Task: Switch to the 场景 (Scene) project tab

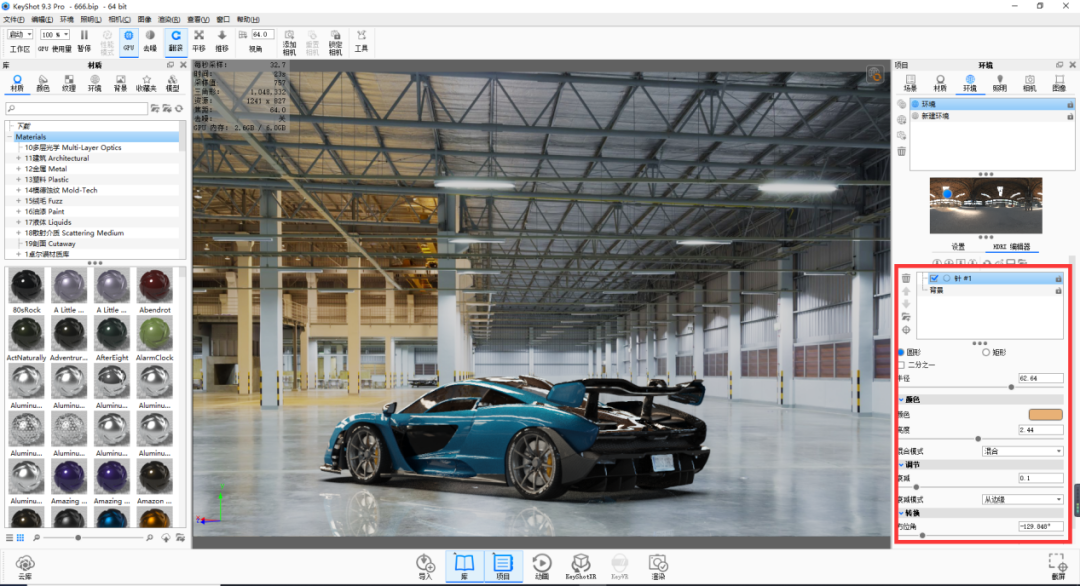Action: tap(910, 83)
